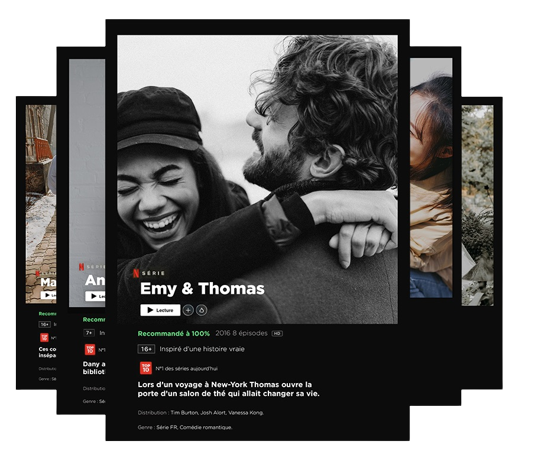Select the 'Emy & Thomas' title
538x464 pixels.
click(x=202, y=289)
